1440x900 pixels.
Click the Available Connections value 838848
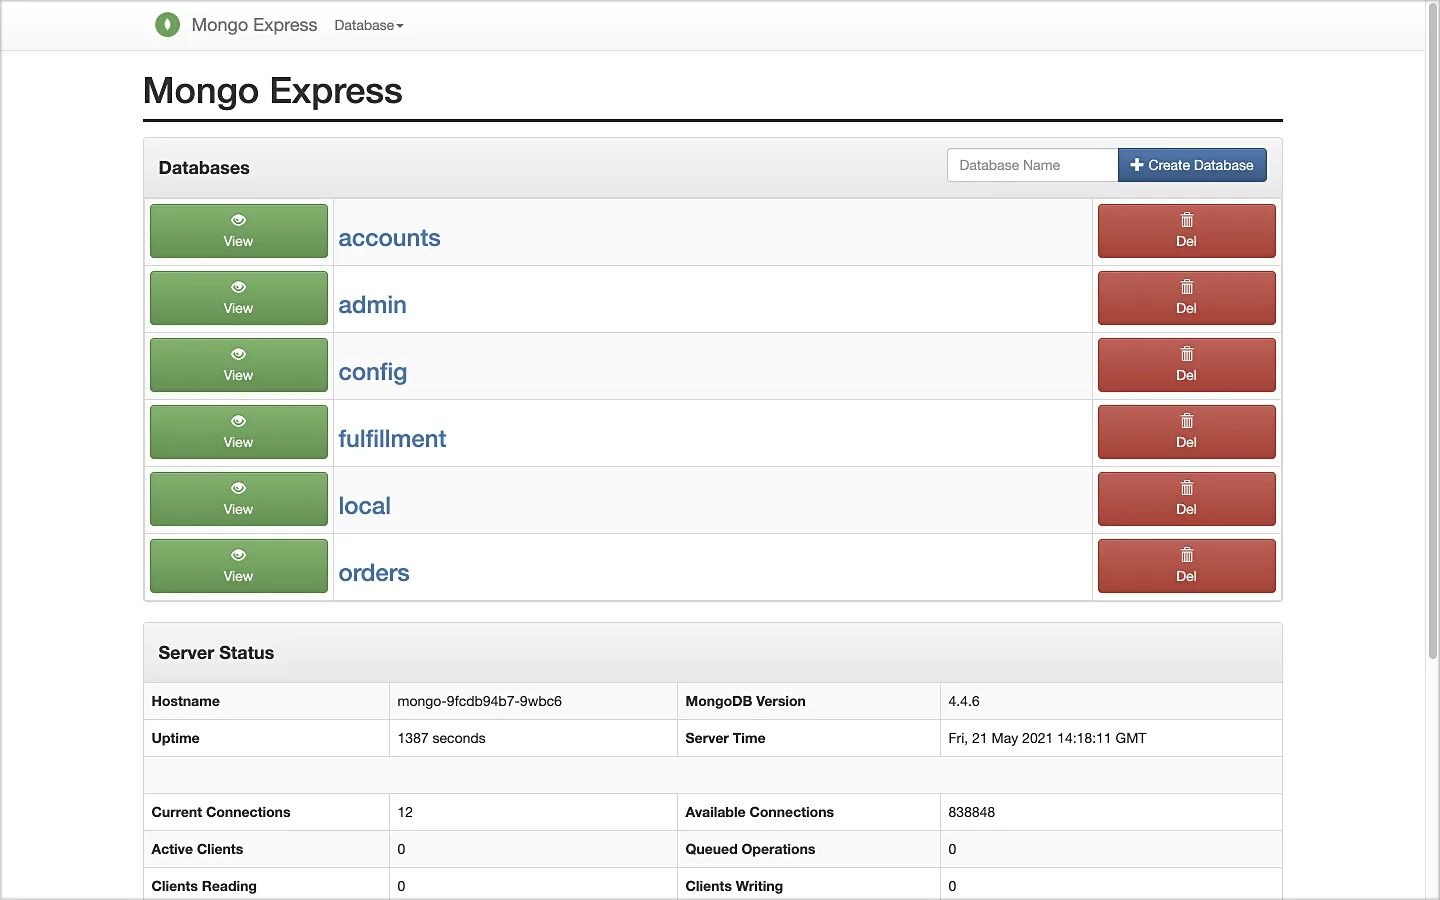tap(971, 812)
